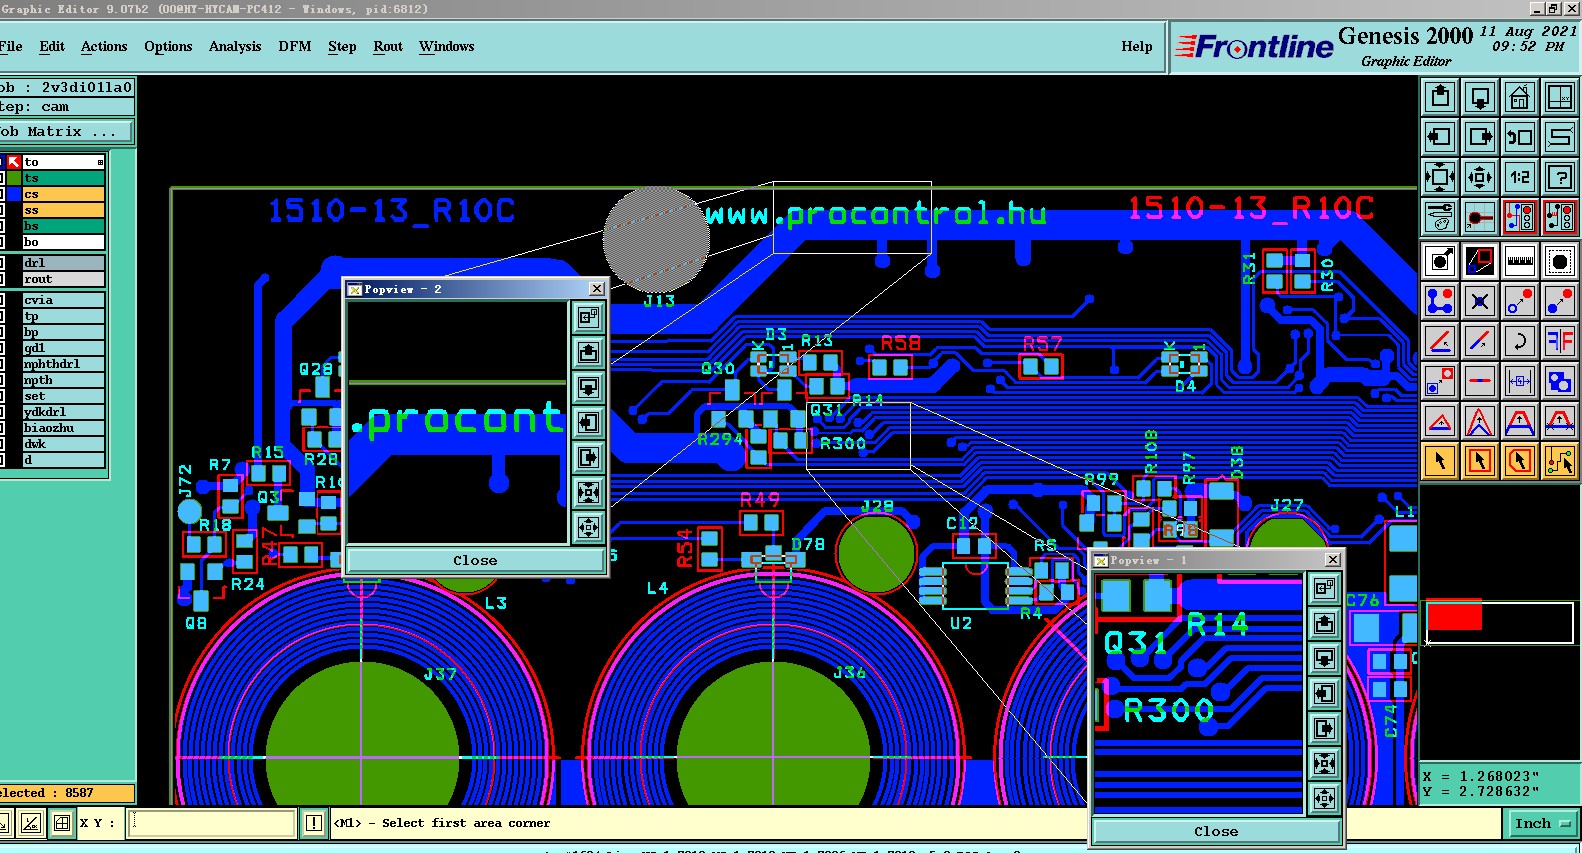This screenshot has height=853, width=1582.
Task: Toggle the visibility box for layer drl
Action: point(2,263)
